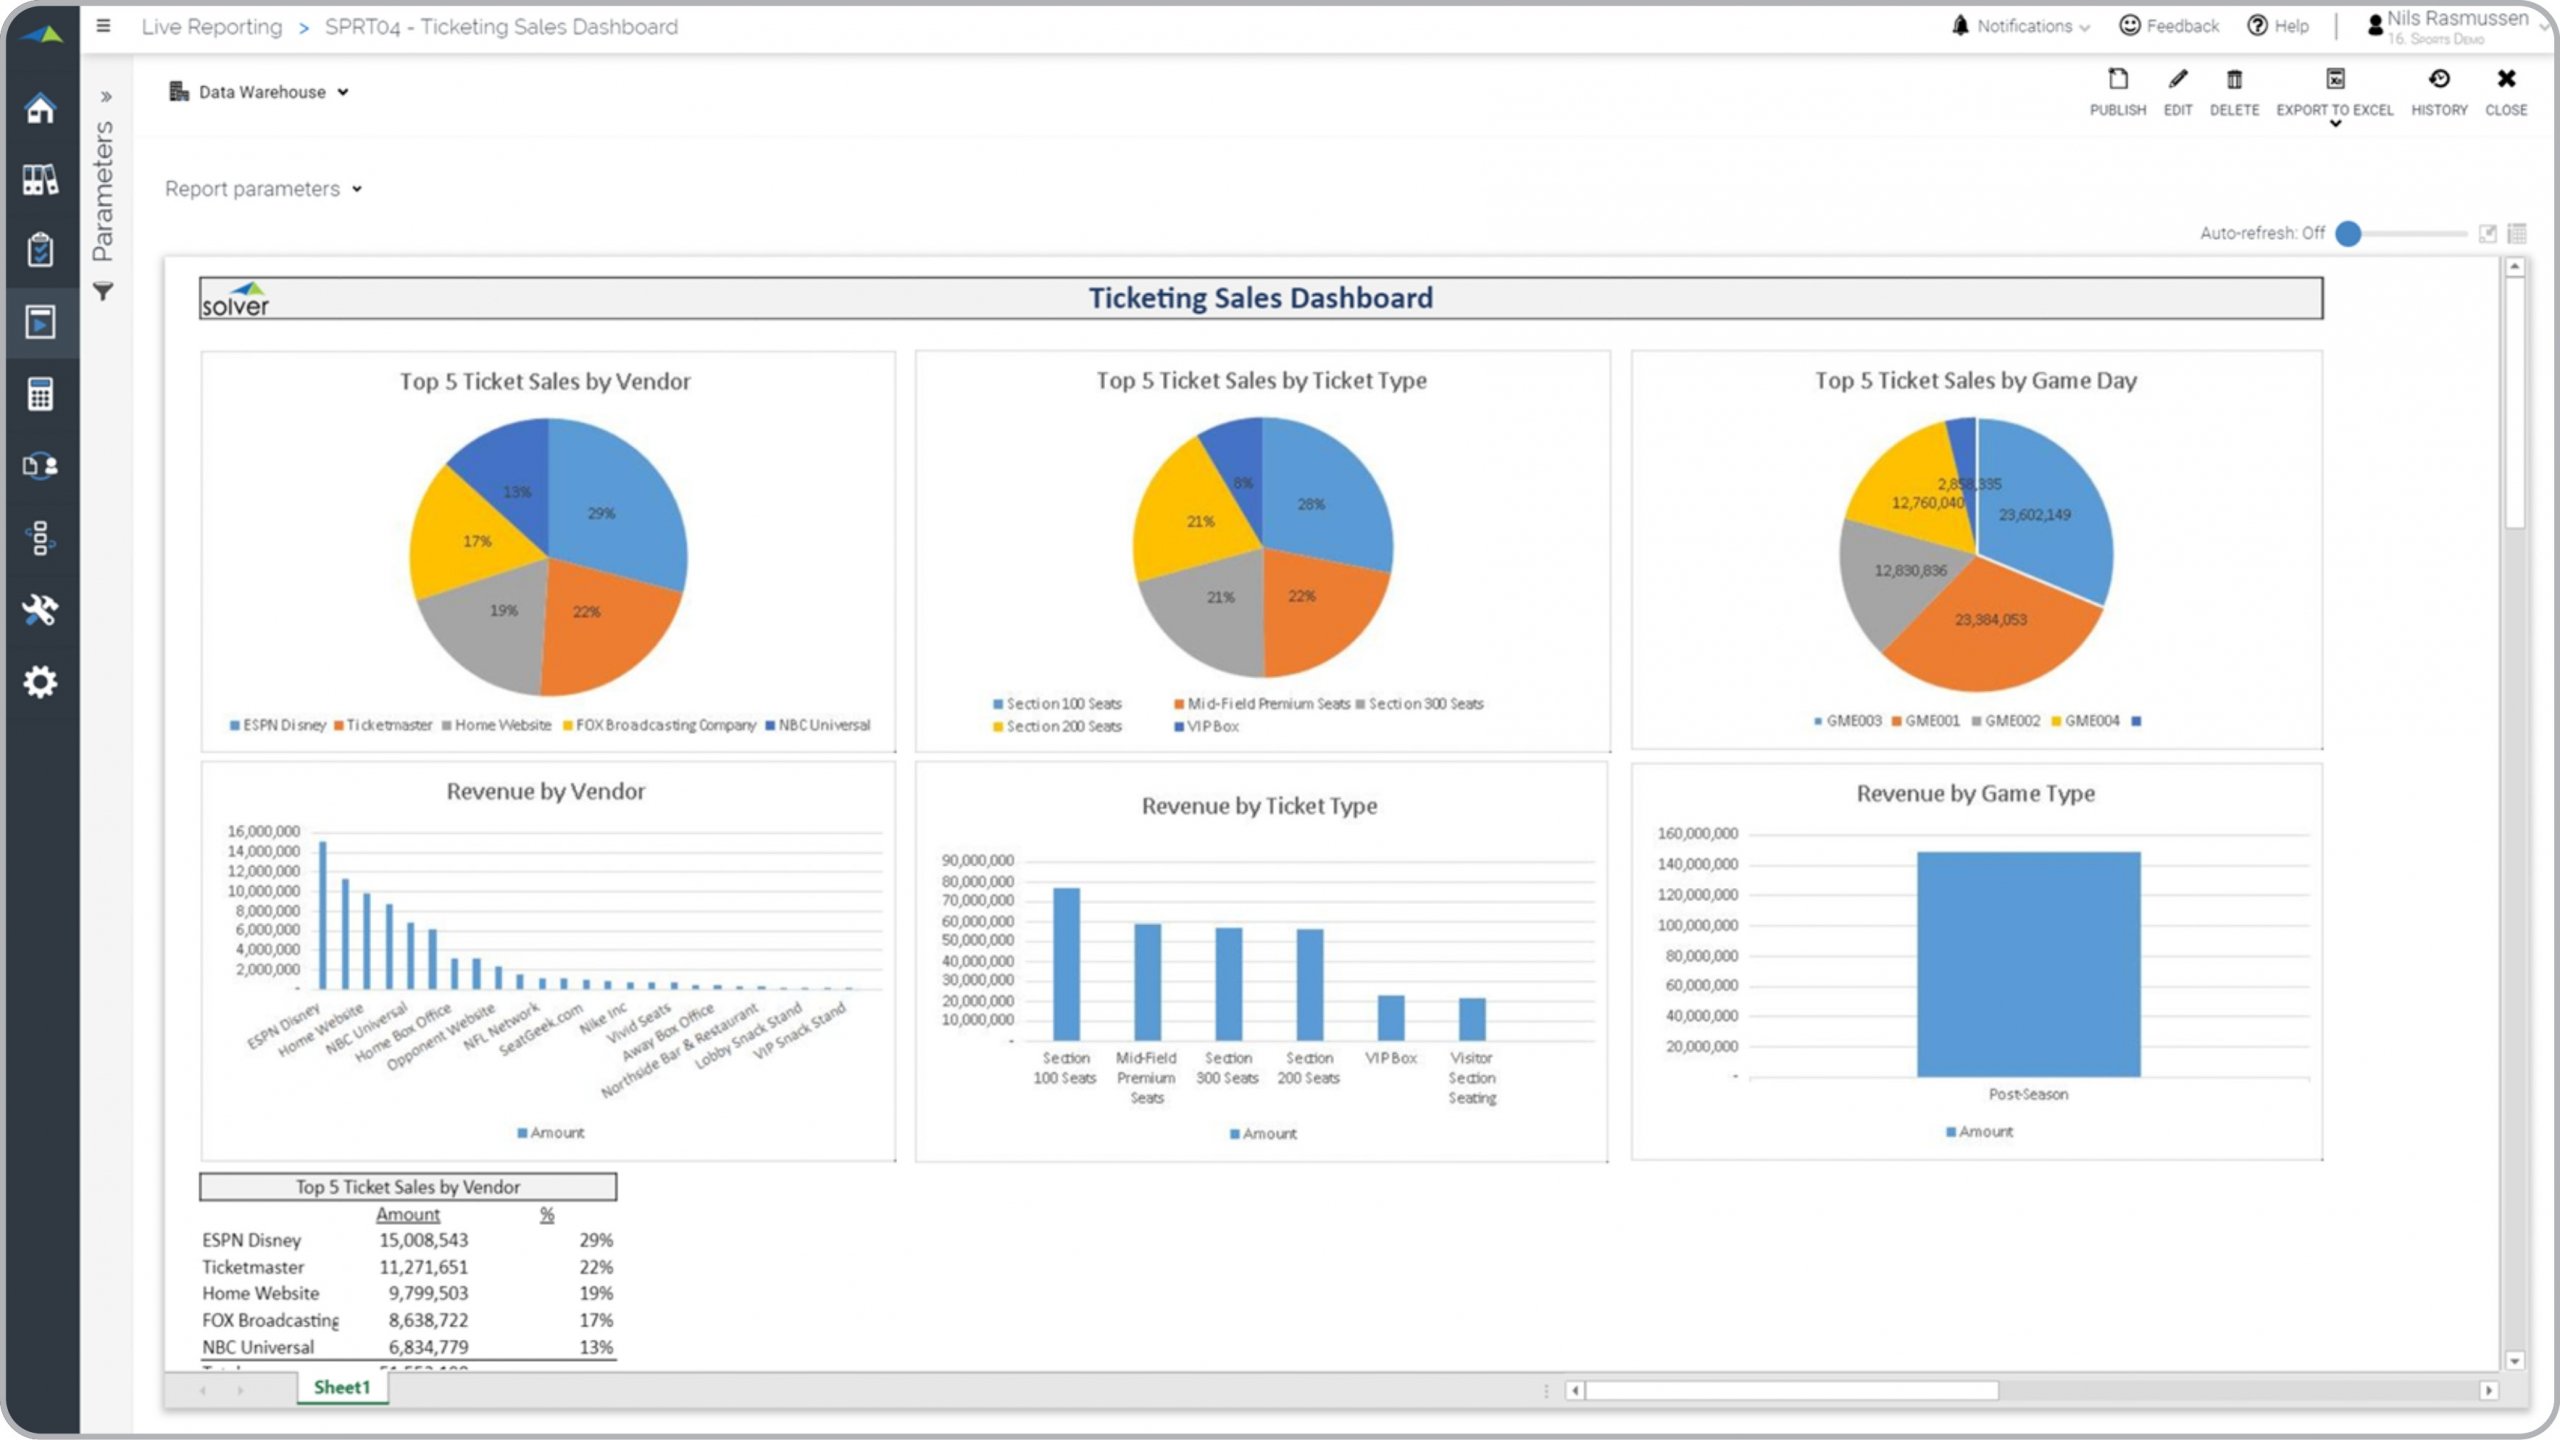The height and width of the screenshot is (1440, 2560).
Task: Expand the Parameters side panel arrows
Action: (x=106, y=97)
